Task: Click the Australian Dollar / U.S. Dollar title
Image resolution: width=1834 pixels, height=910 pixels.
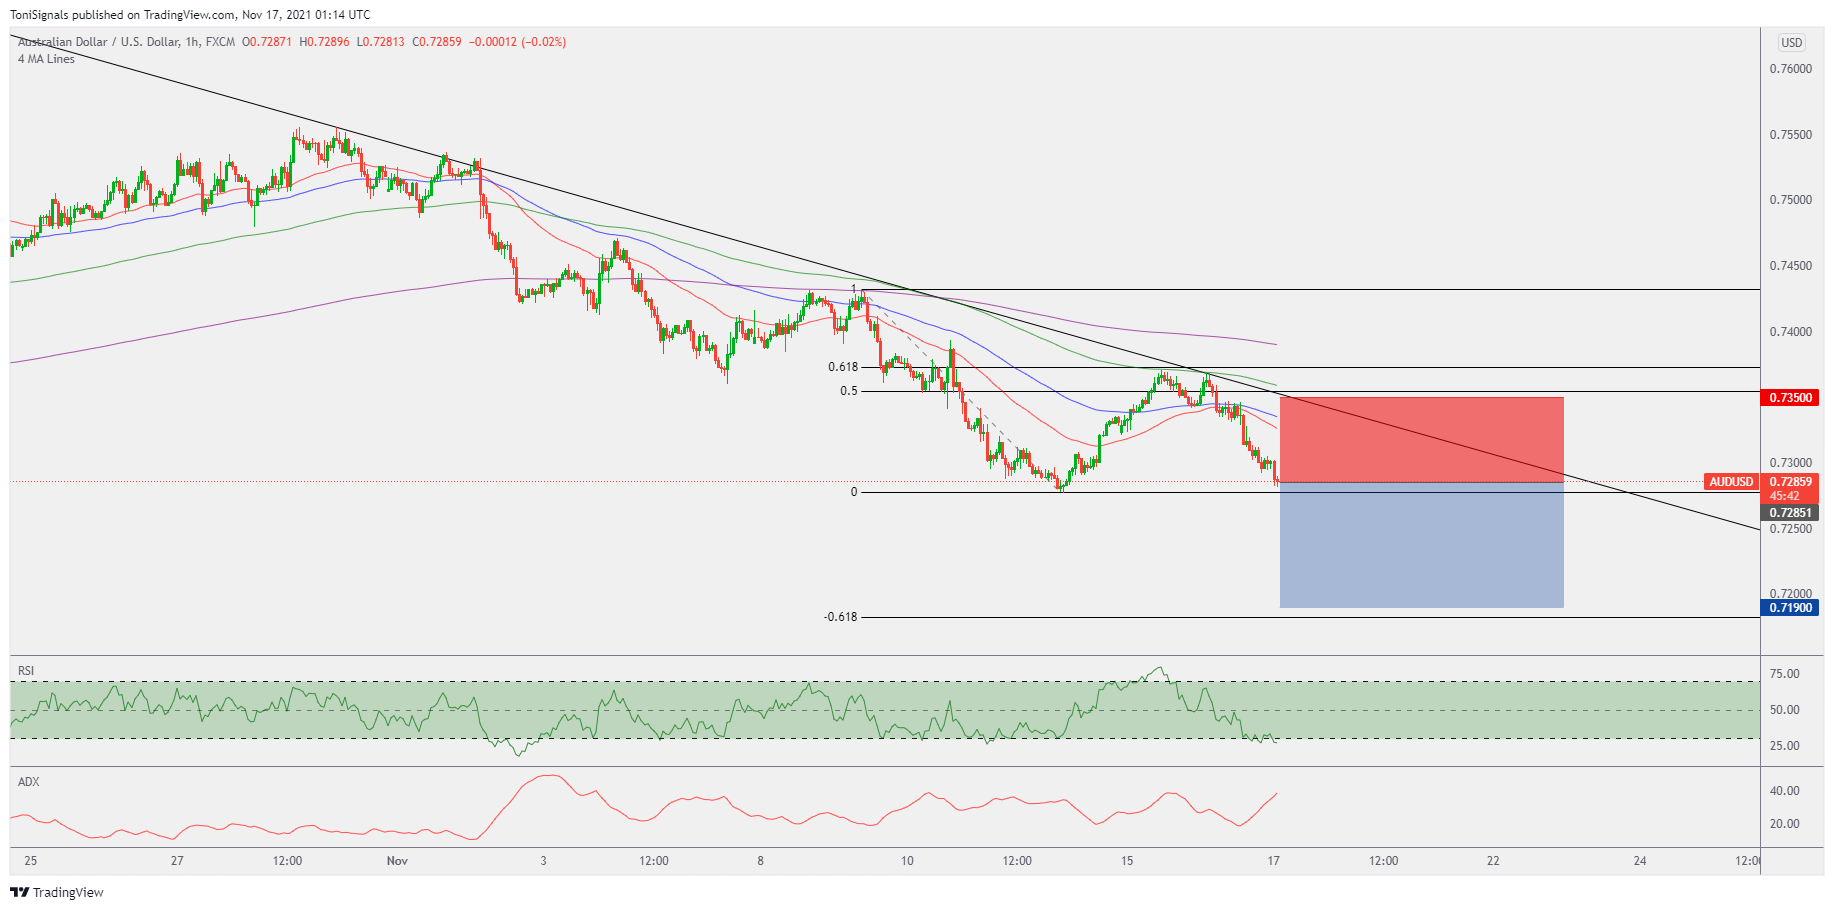Action: click(x=98, y=42)
